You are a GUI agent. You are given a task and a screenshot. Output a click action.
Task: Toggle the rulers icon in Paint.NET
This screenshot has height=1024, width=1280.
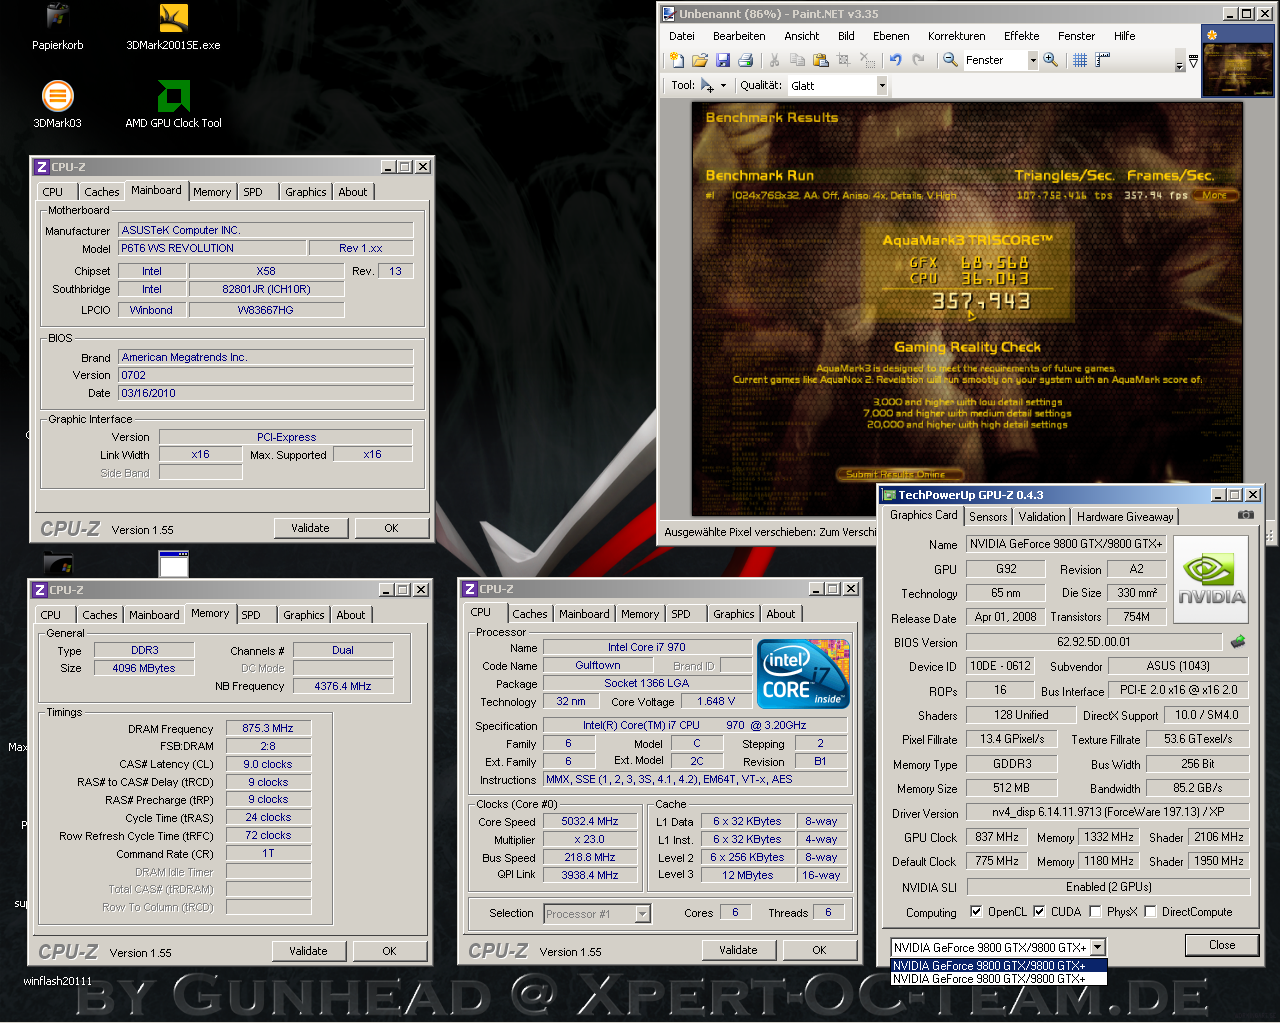click(x=1103, y=60)
